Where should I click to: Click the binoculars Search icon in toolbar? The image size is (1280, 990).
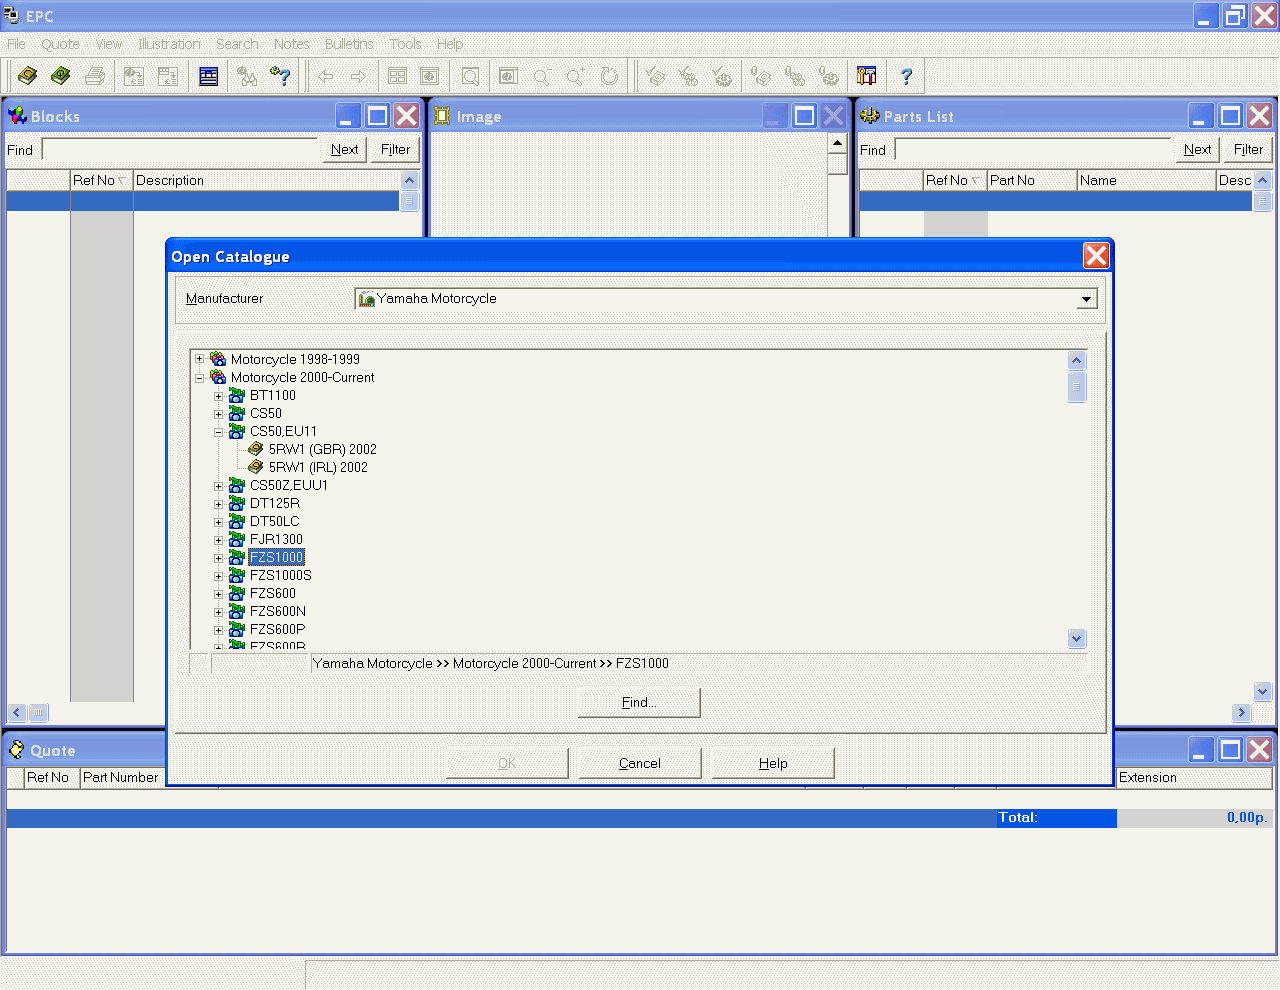click(x=247, y=76)
